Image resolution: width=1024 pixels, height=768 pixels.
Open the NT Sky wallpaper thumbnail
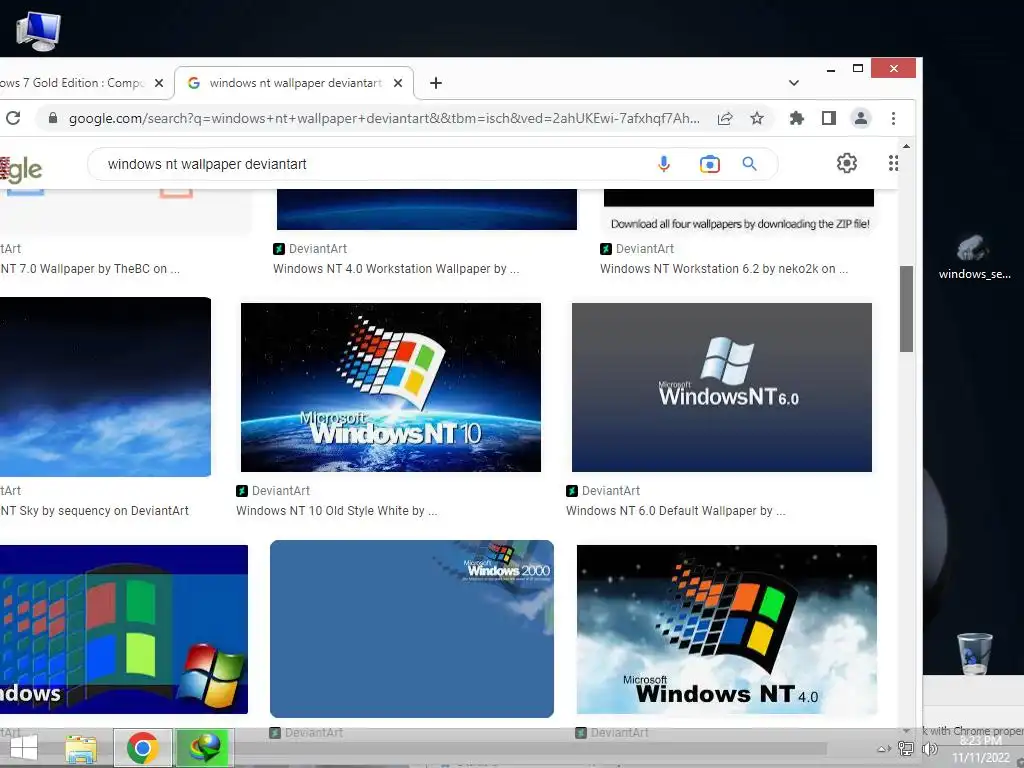tap(105, 387)
